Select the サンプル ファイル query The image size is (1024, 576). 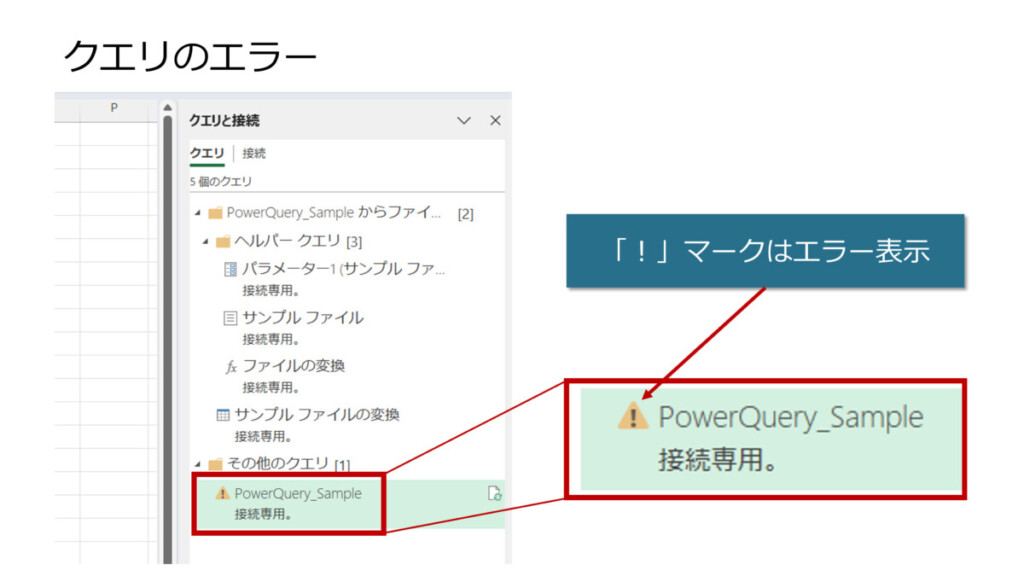(x=302, y=318)
